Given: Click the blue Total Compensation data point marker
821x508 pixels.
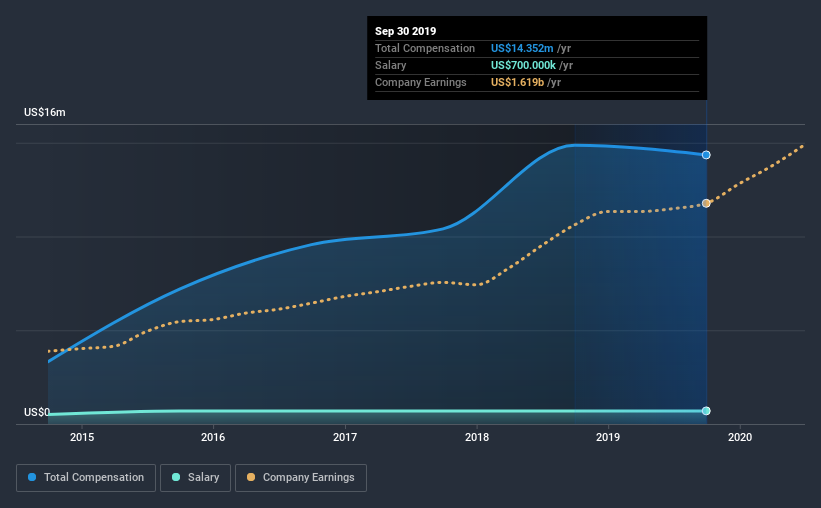Looking at the screenshot, I should 706,155.
